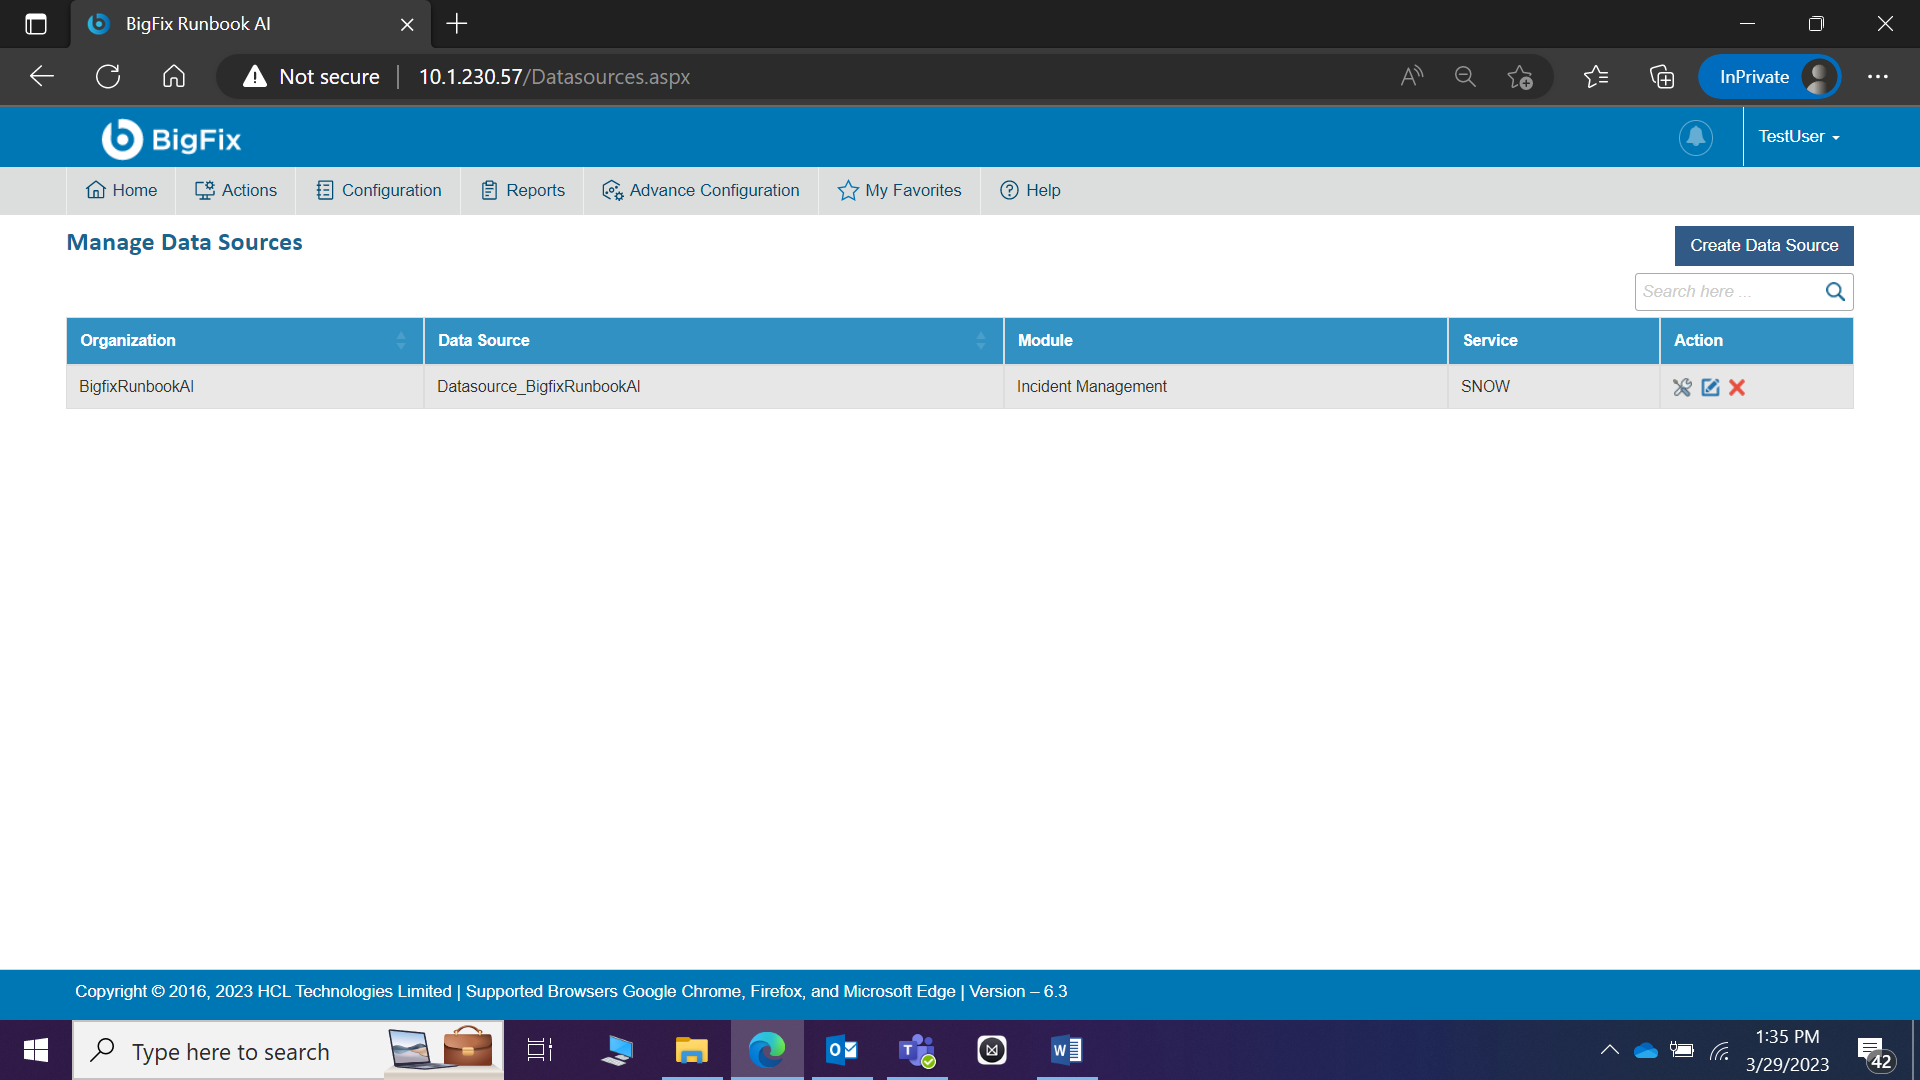Viewport: 1920px width, 1080px height.
Task: Go to the Reports menu
Action: (x=522, y=190)
